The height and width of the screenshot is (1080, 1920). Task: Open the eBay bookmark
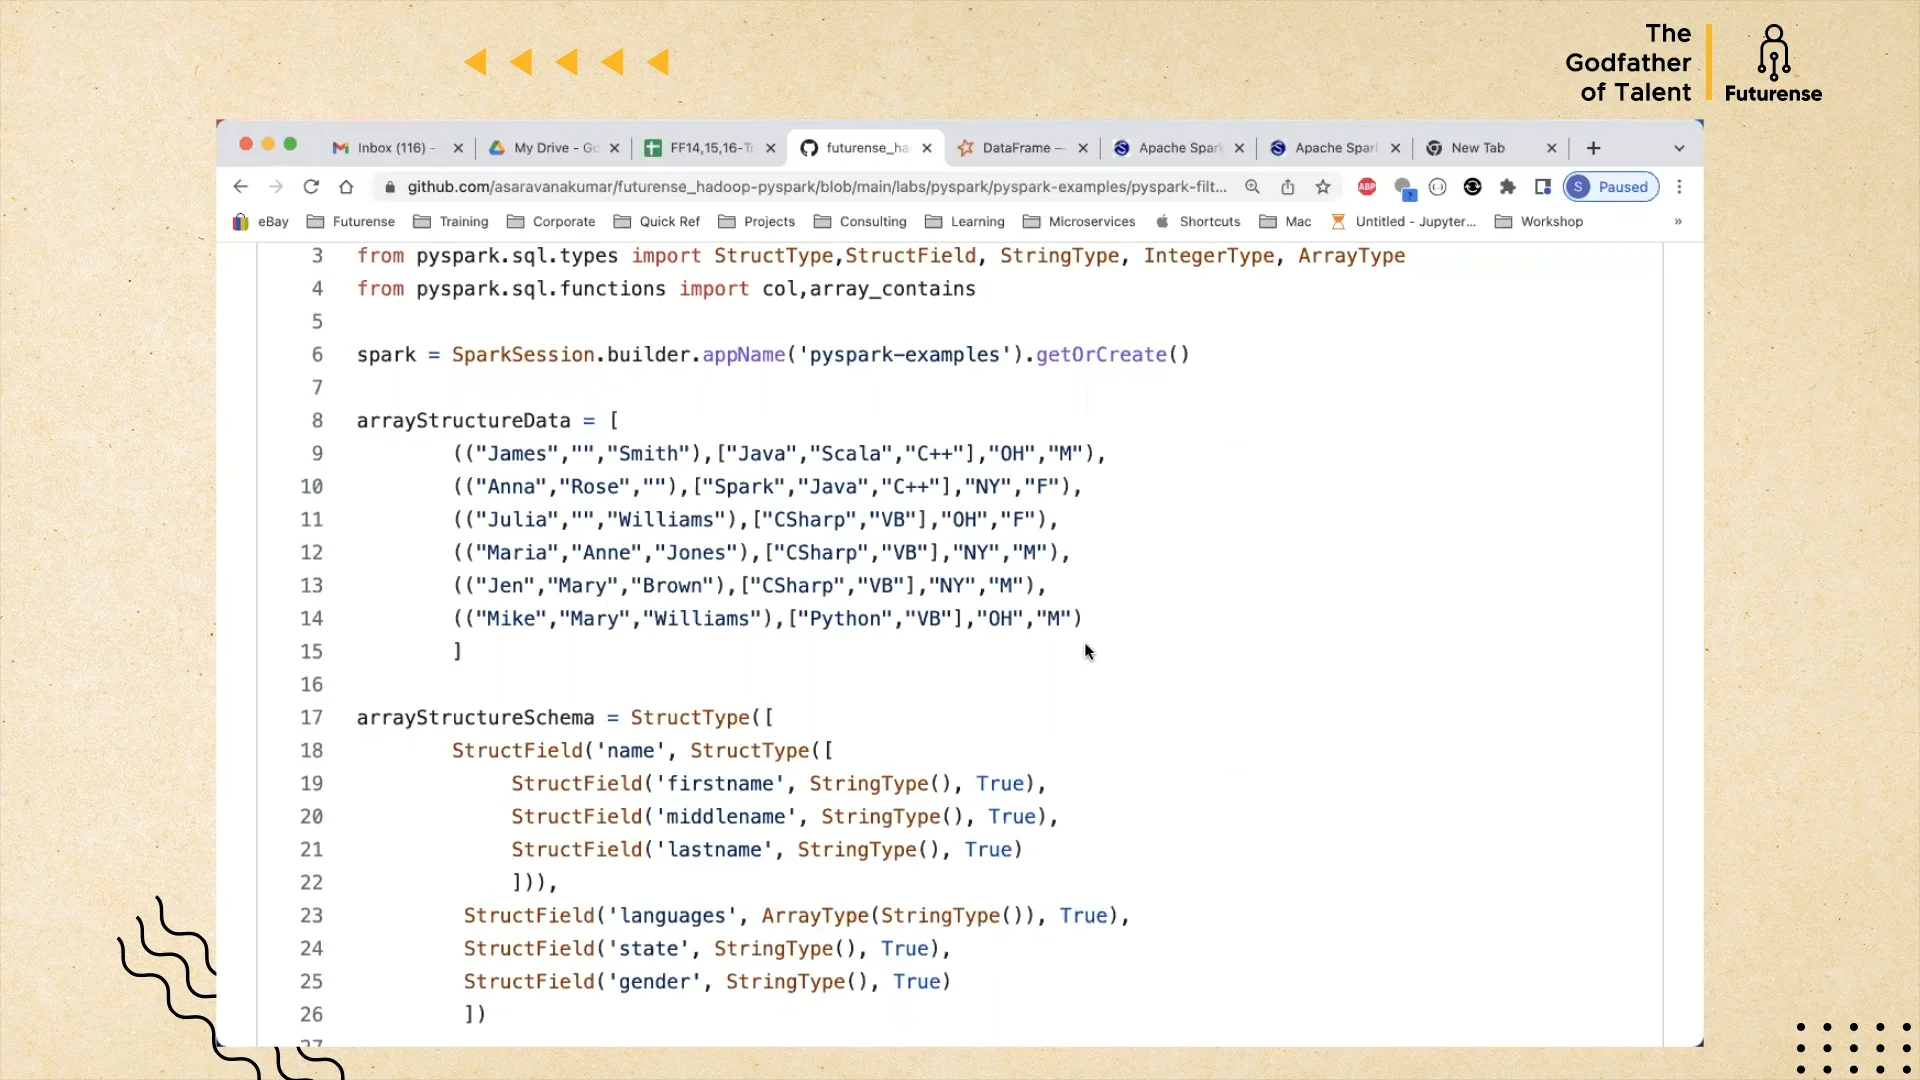[x=261, y=222]
